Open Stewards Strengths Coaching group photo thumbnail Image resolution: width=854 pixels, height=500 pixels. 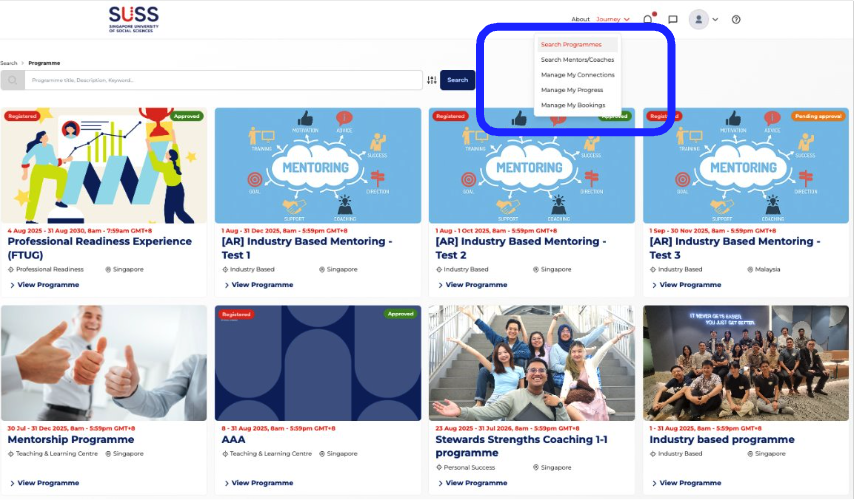click(x=532, y=362)
